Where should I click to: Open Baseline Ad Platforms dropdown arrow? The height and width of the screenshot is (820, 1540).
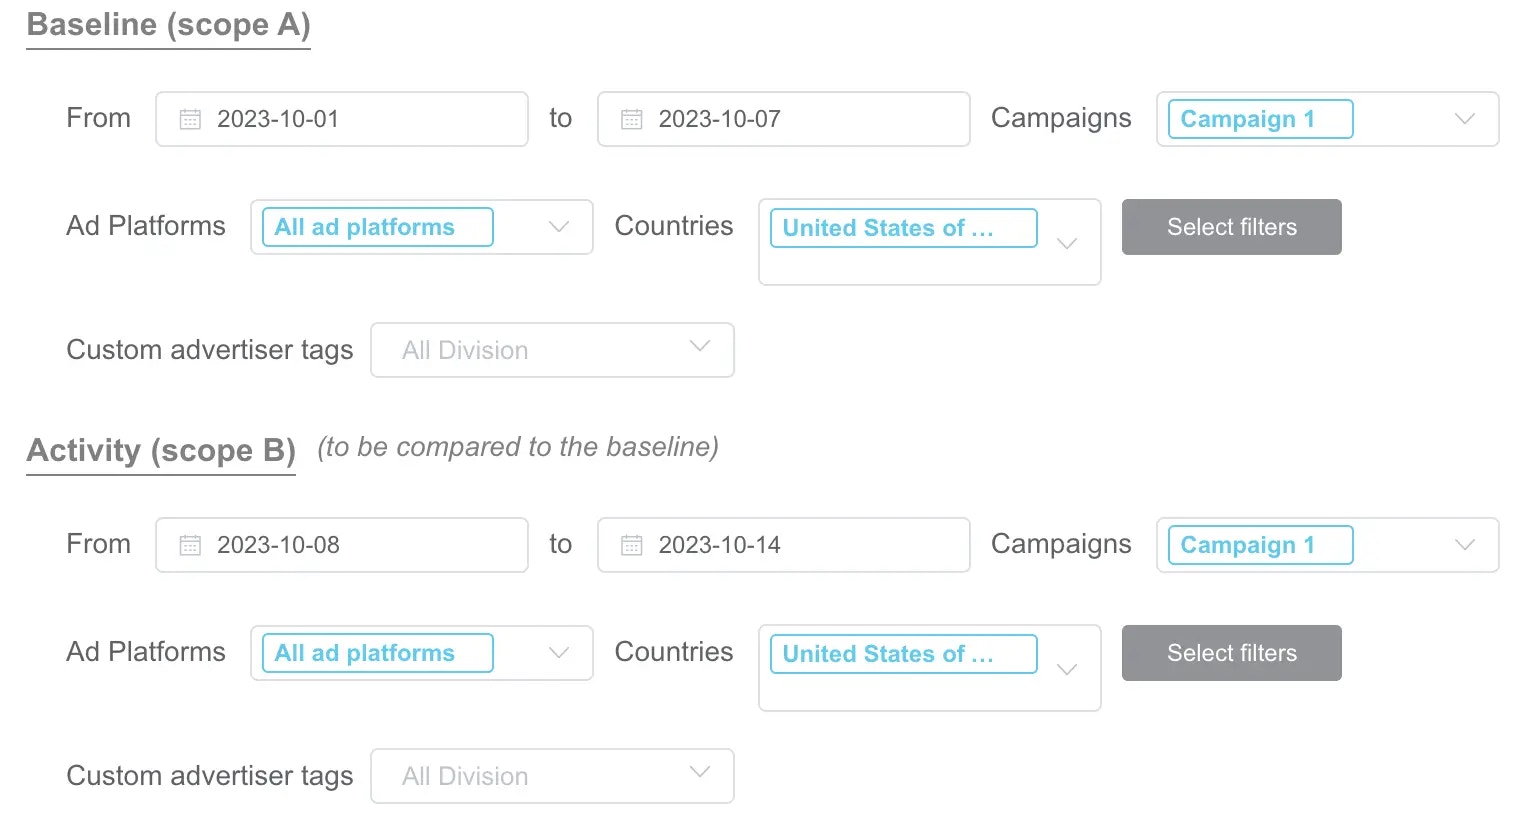click(559, 227)
